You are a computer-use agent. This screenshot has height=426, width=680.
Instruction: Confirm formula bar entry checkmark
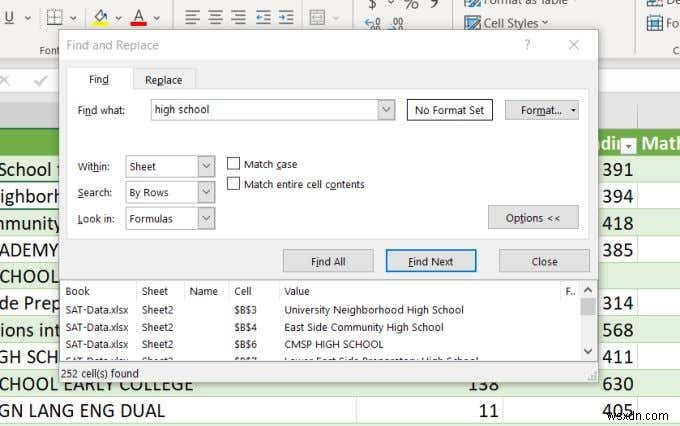(40, 81)
